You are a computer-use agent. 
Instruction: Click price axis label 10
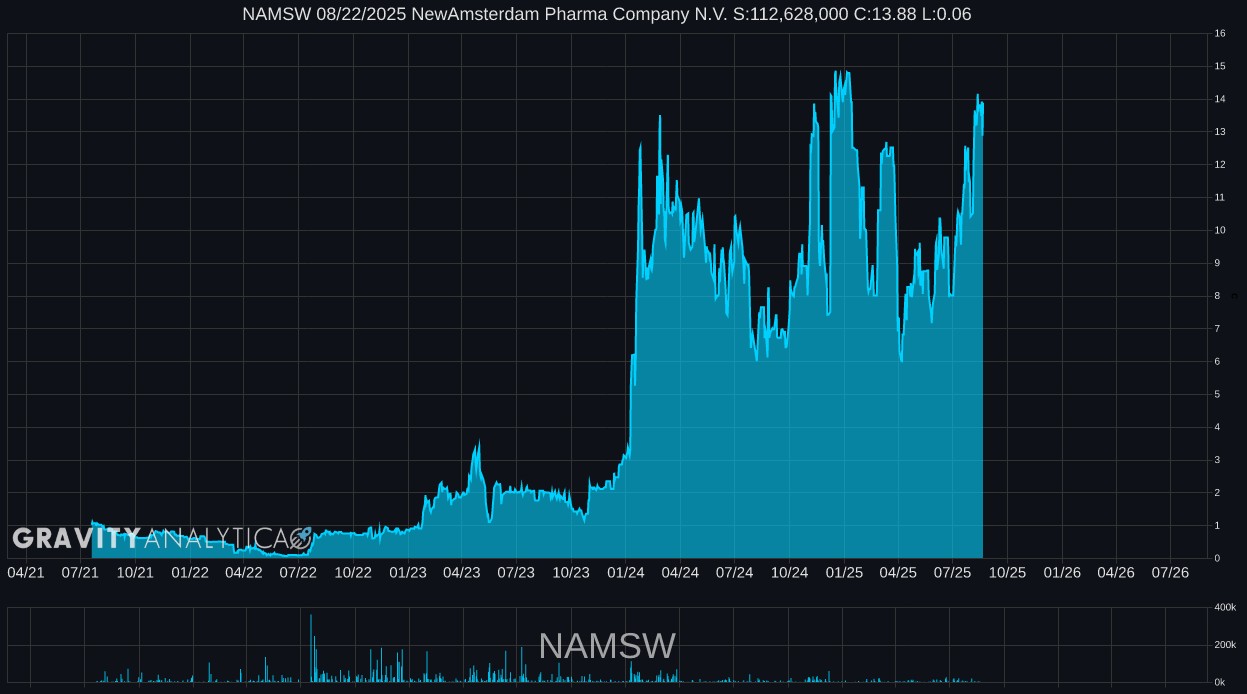click(1220, 230)
